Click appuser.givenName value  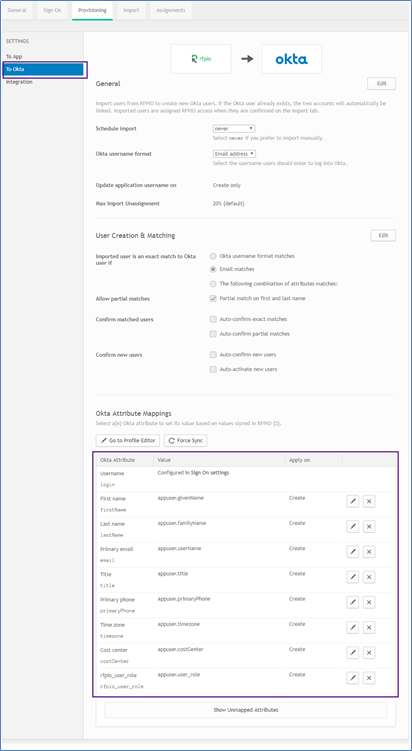[181, 498]
